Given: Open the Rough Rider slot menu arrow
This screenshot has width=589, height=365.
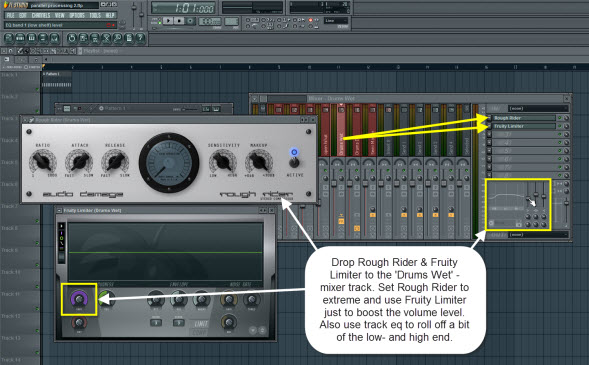Looking at the screenshot, I should pyautogui.click(x=489, y=118).
